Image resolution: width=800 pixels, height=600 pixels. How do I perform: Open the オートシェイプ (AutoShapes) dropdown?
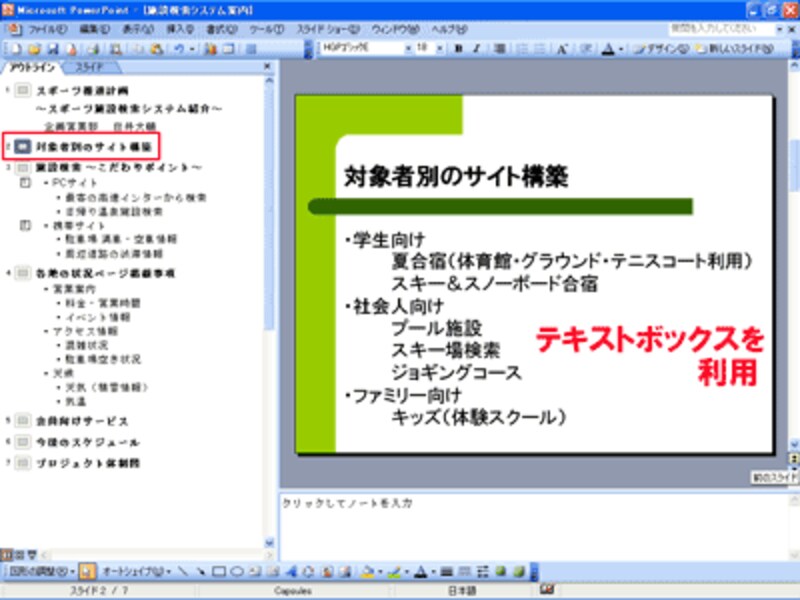point(136,571)
